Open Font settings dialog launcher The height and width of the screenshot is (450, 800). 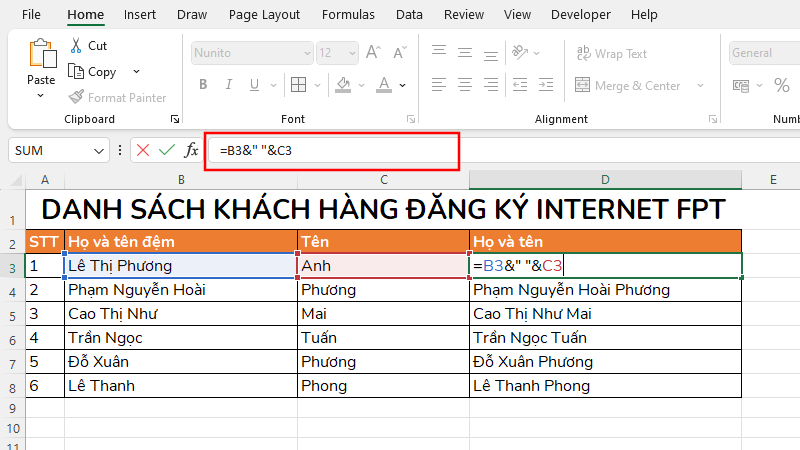point(411,119)
